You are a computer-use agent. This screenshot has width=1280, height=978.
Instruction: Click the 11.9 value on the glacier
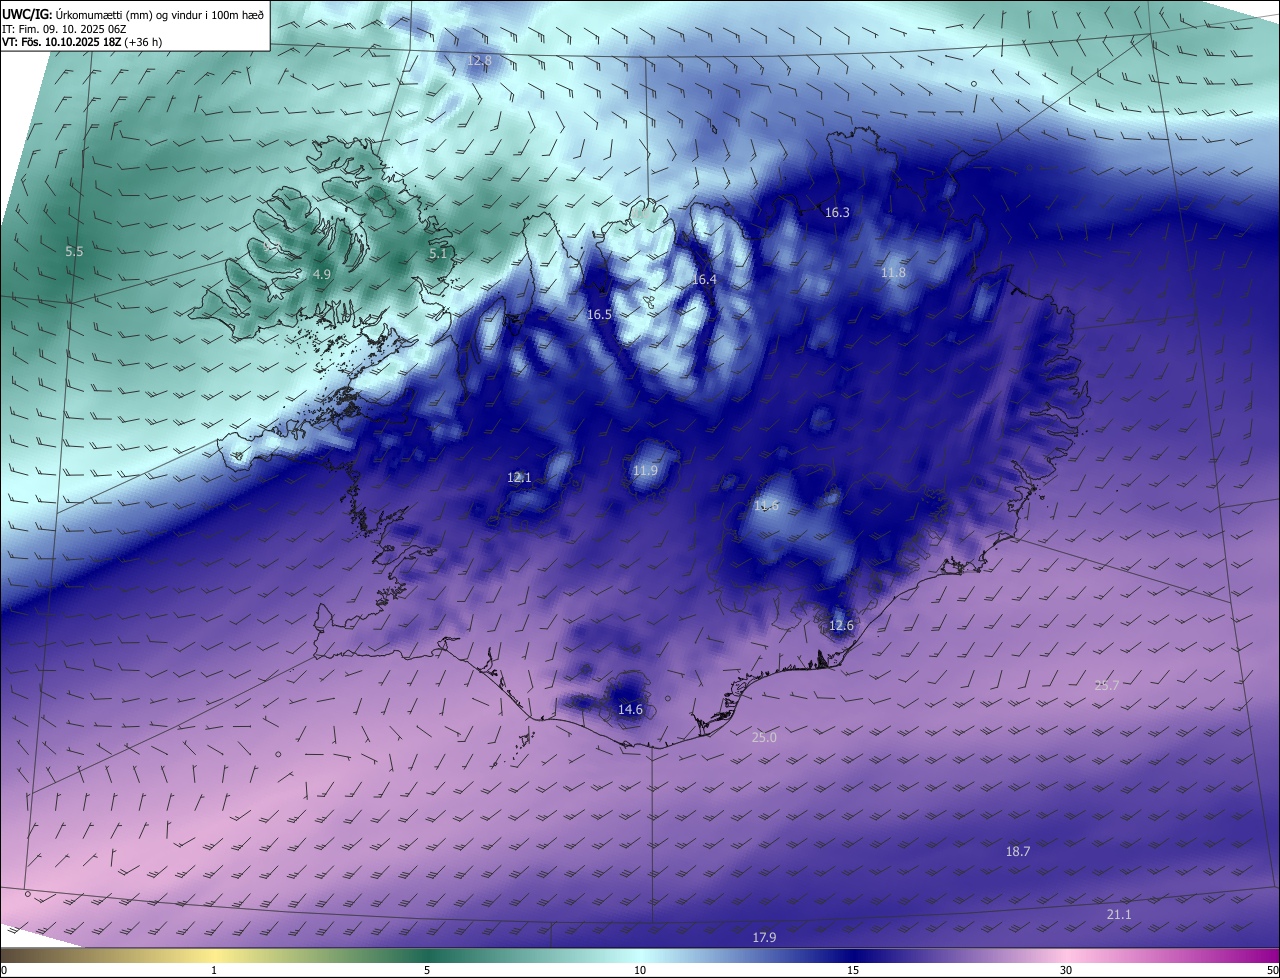(x=646, y=471)
